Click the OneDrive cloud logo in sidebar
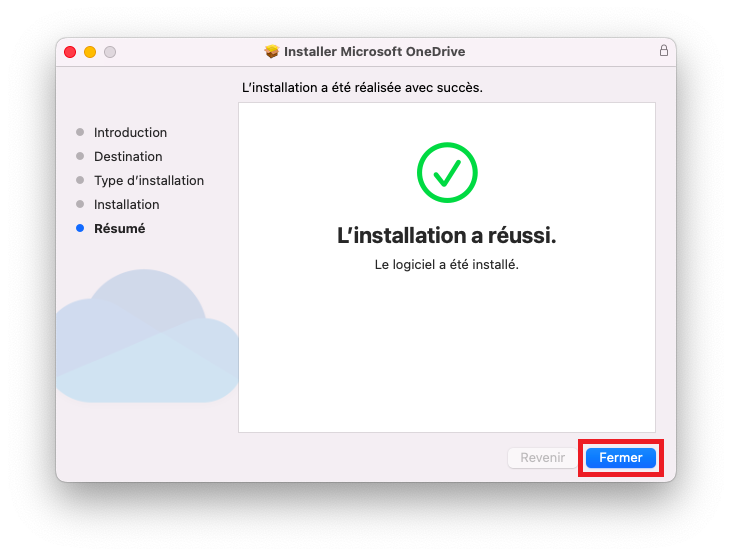The image size is (732, 556). click(x=147, y=336)
